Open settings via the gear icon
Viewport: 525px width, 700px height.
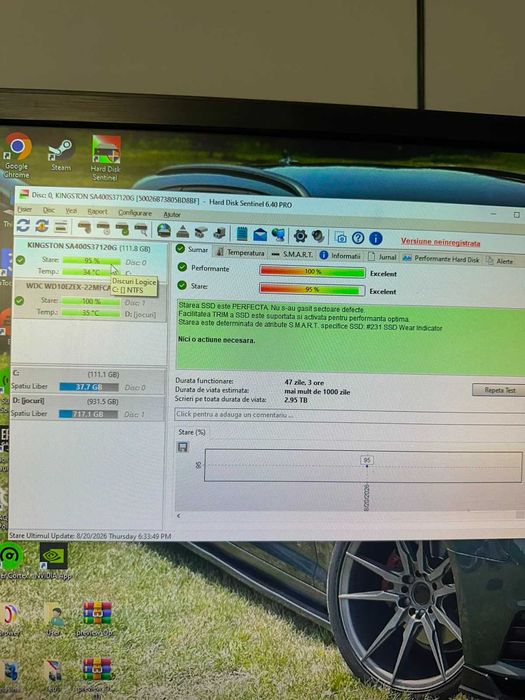300,236
